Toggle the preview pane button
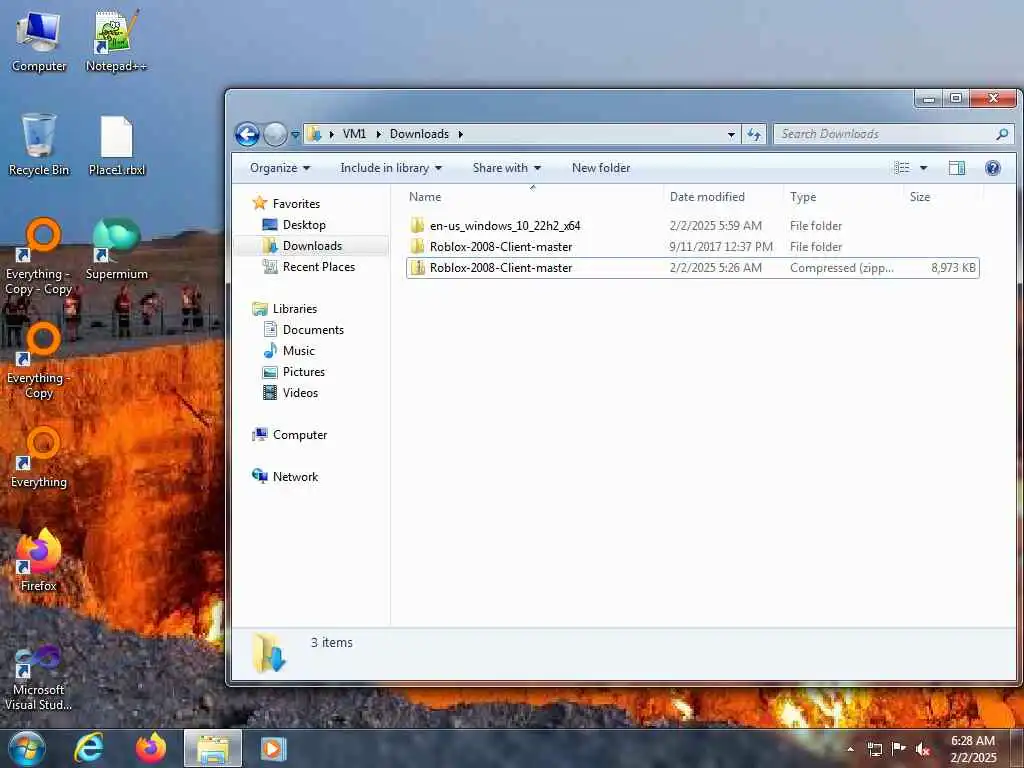1024x768 pixels. point(956,168)
